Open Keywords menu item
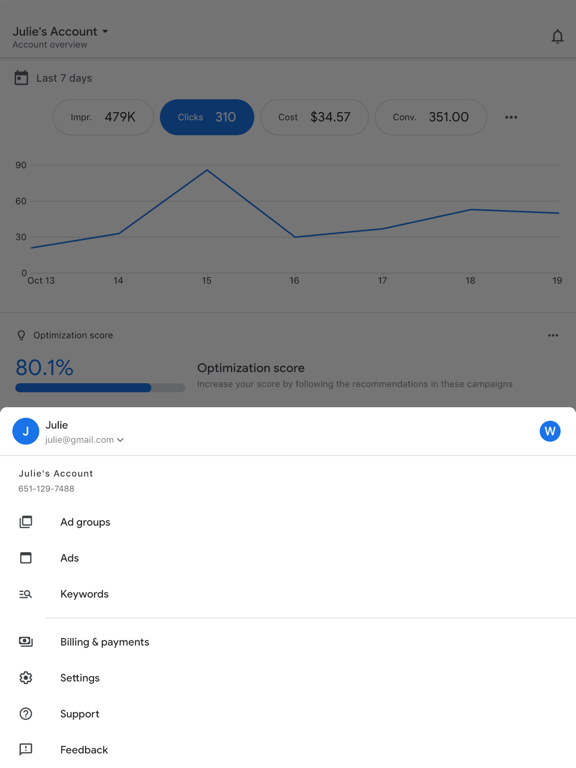Image resolution: width=576 pixels, height=768 pixels. pyautogui.click(x=288, y=594)
